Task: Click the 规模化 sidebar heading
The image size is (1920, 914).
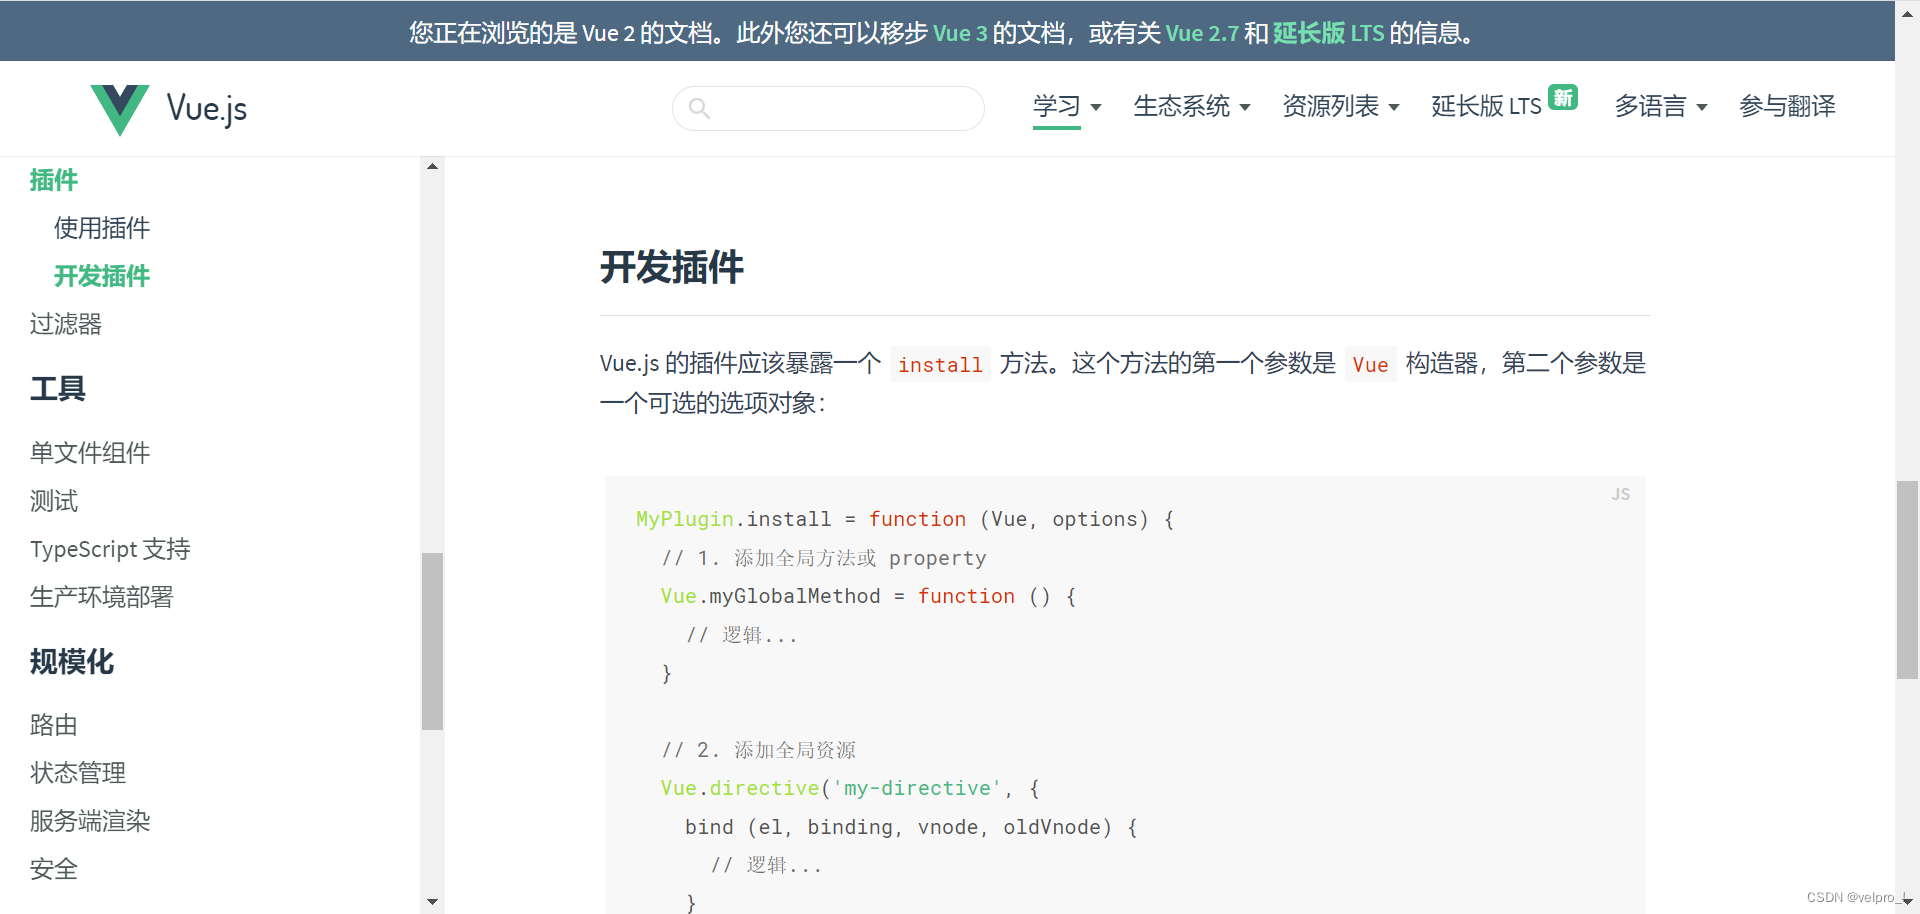Action: coord(72,661)
